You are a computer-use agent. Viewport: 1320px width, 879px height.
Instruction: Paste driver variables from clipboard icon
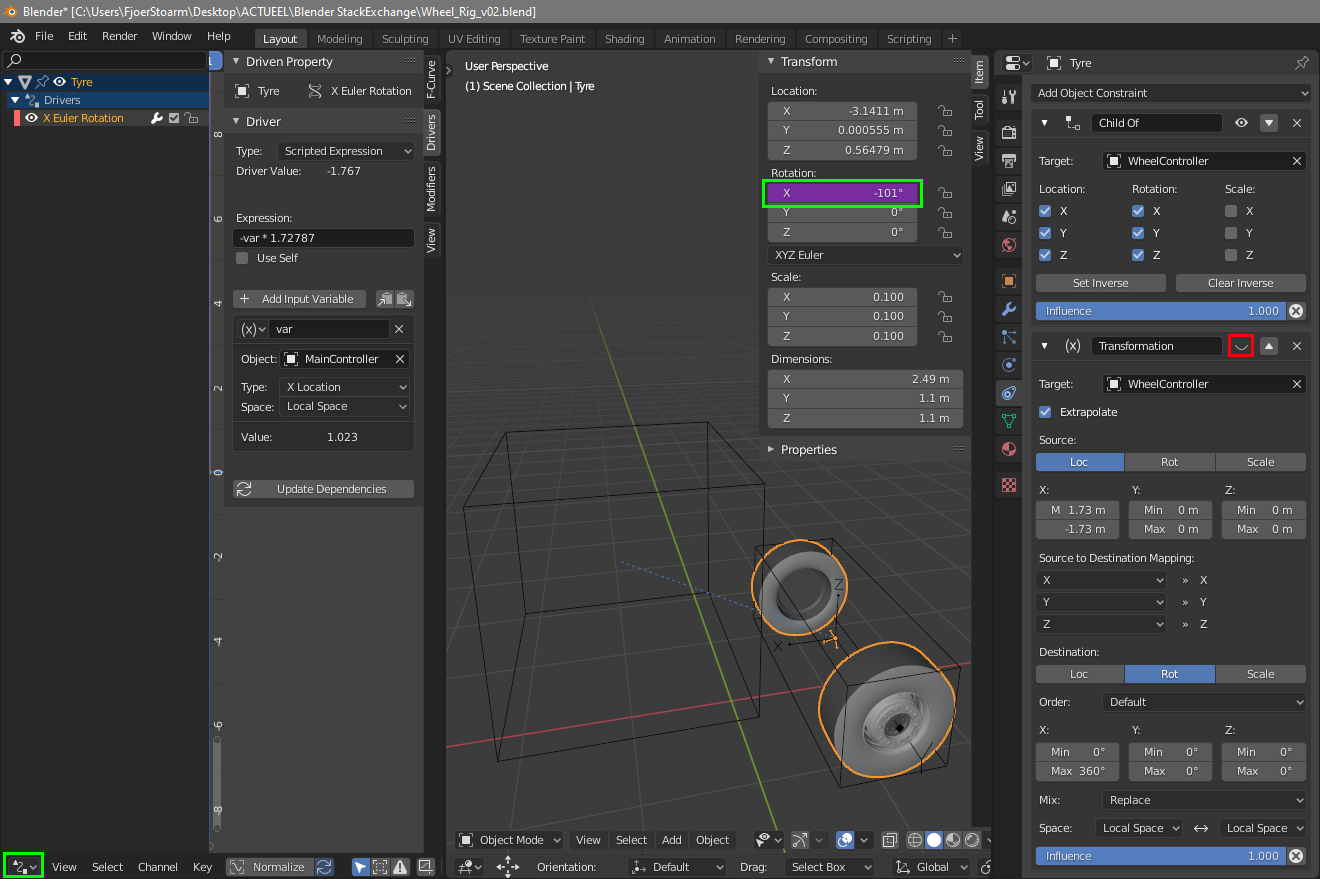(x=404, y=299)
